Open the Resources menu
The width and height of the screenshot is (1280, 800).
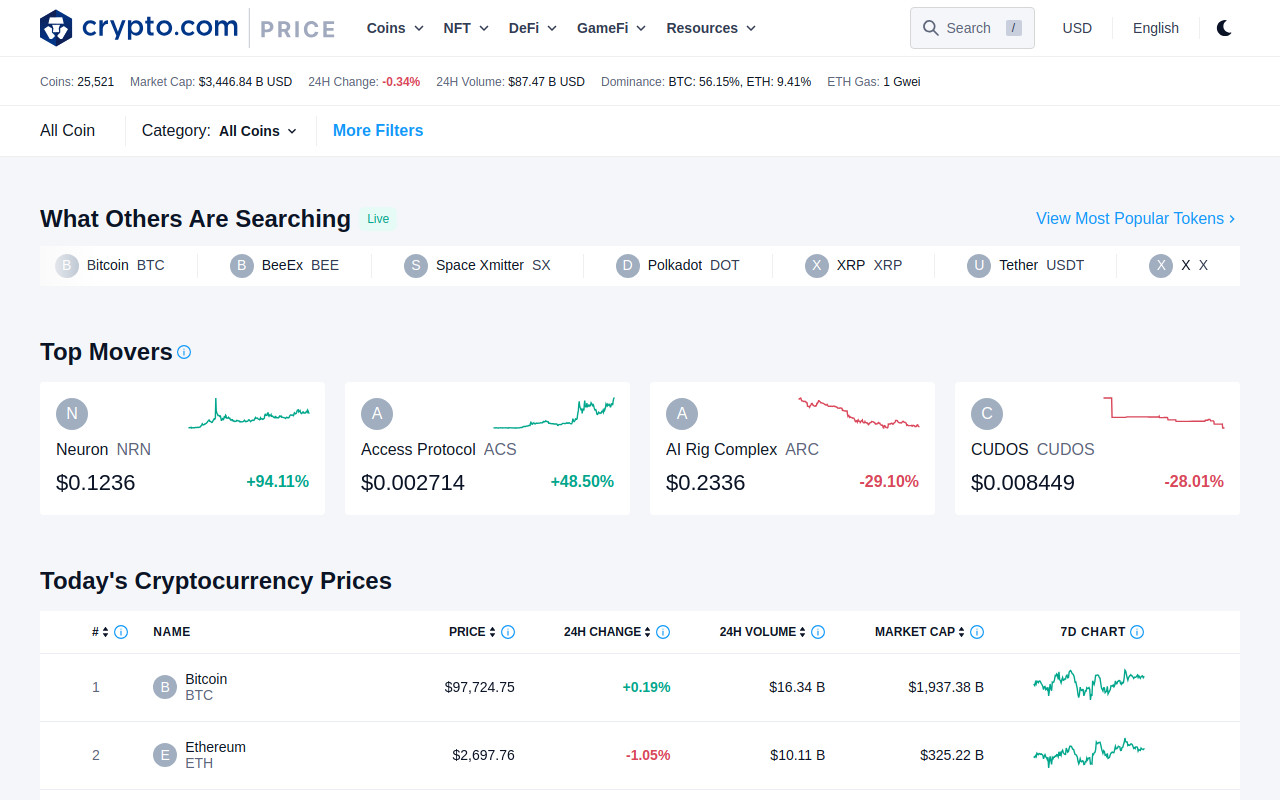(711, 28)
